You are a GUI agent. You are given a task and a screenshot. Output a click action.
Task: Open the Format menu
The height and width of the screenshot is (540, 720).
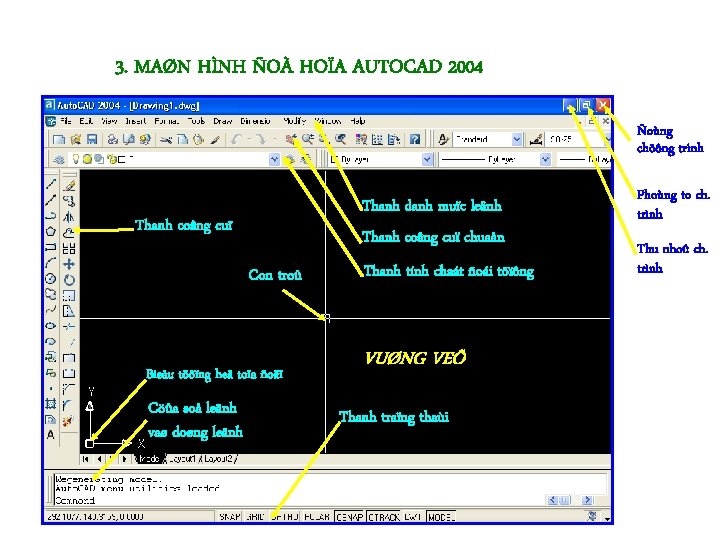[x=166, y=121]
